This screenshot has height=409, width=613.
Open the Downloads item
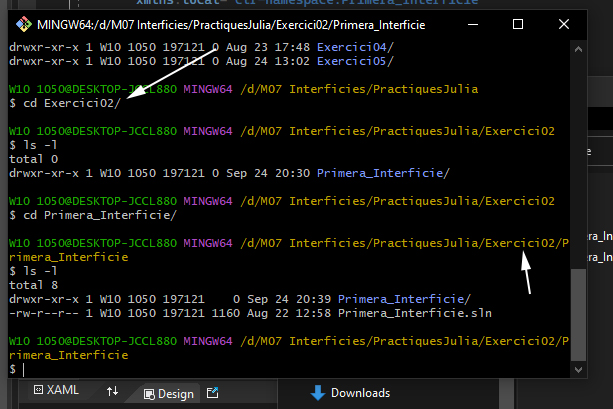(x=359, y=393)
